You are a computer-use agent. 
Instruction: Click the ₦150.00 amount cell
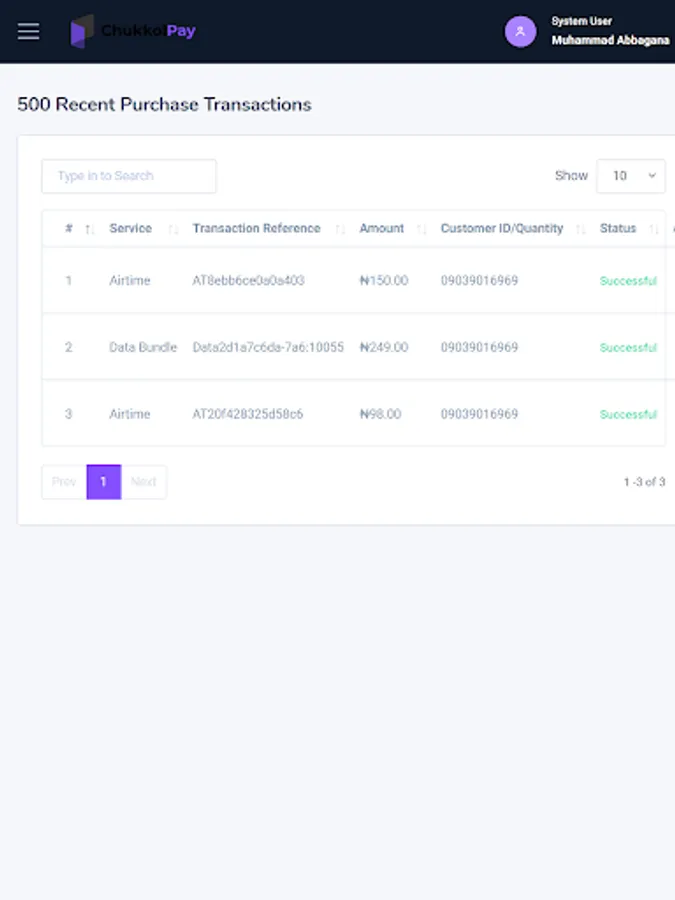383,281
